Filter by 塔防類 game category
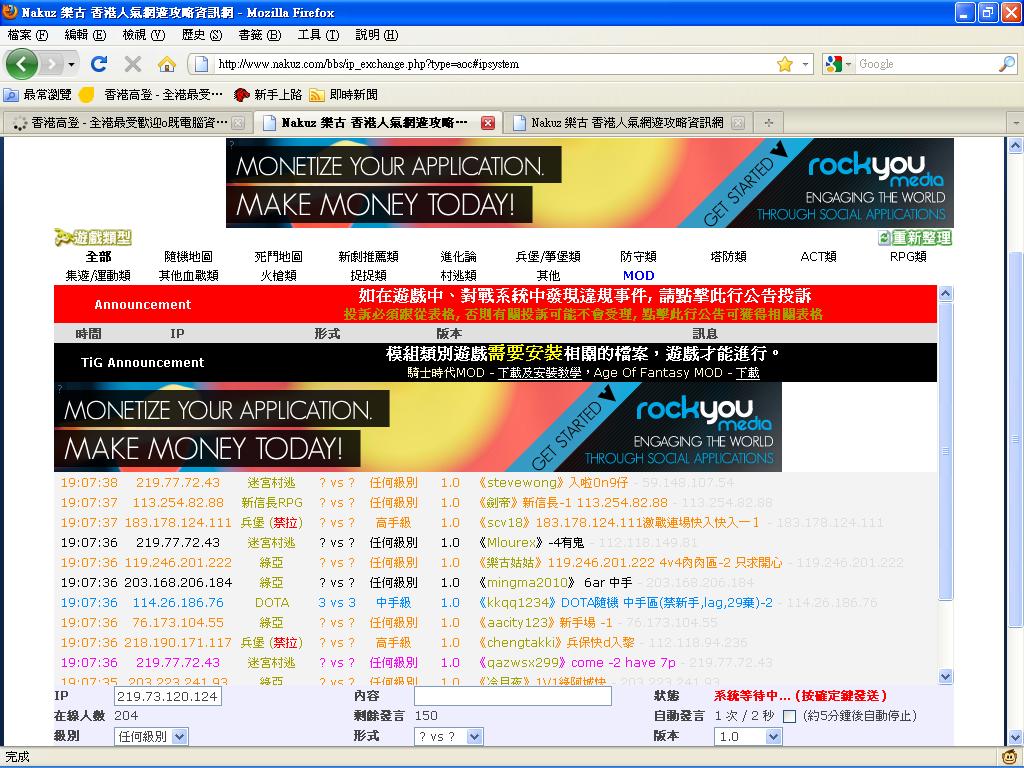 point(728,256)
